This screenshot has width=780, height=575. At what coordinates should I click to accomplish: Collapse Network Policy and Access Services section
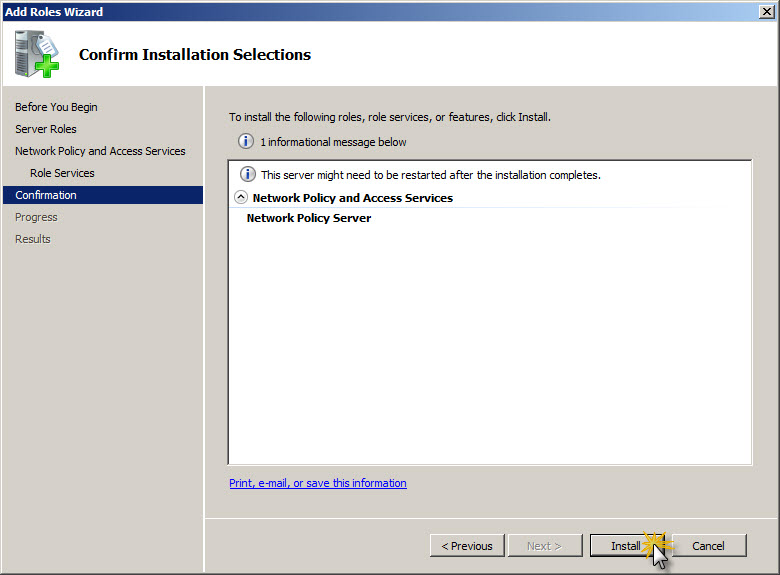tap(241, 197)
